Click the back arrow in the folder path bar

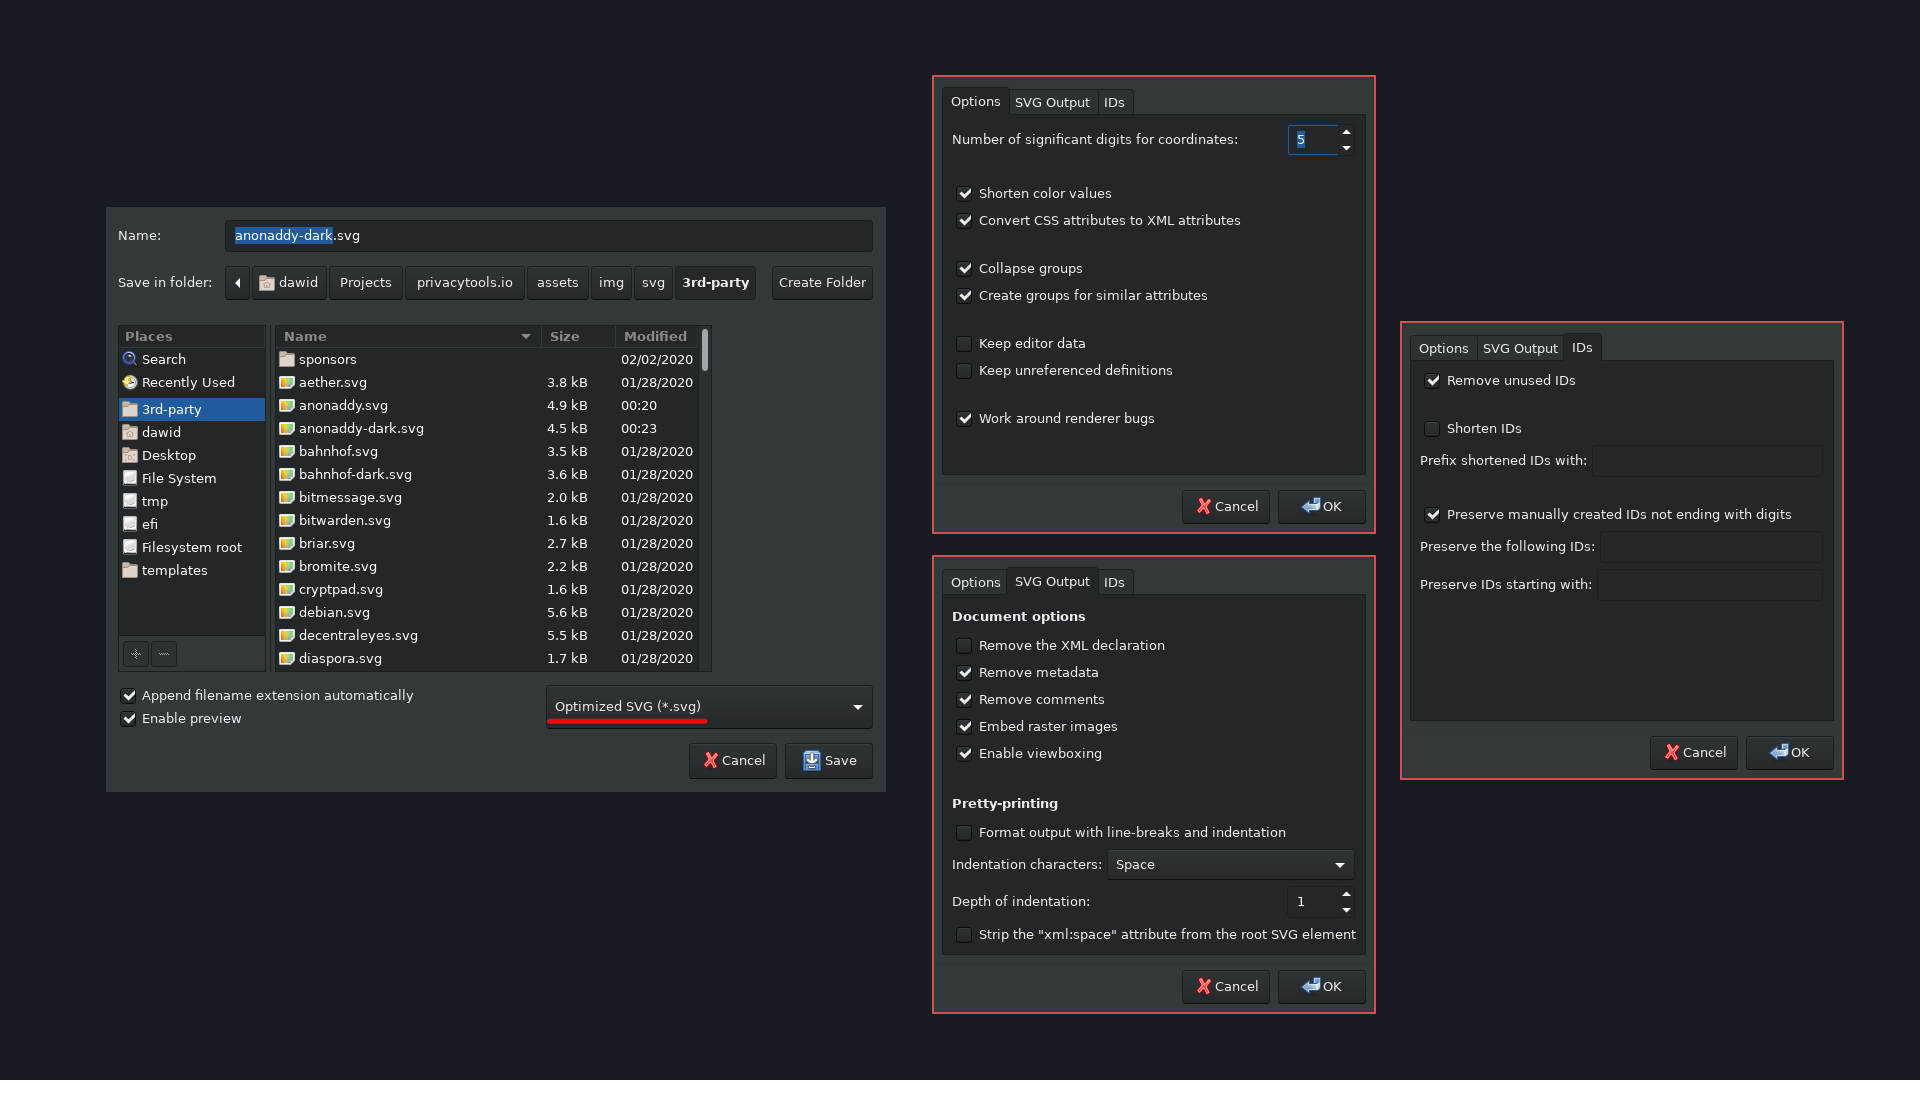click(237, 283)
